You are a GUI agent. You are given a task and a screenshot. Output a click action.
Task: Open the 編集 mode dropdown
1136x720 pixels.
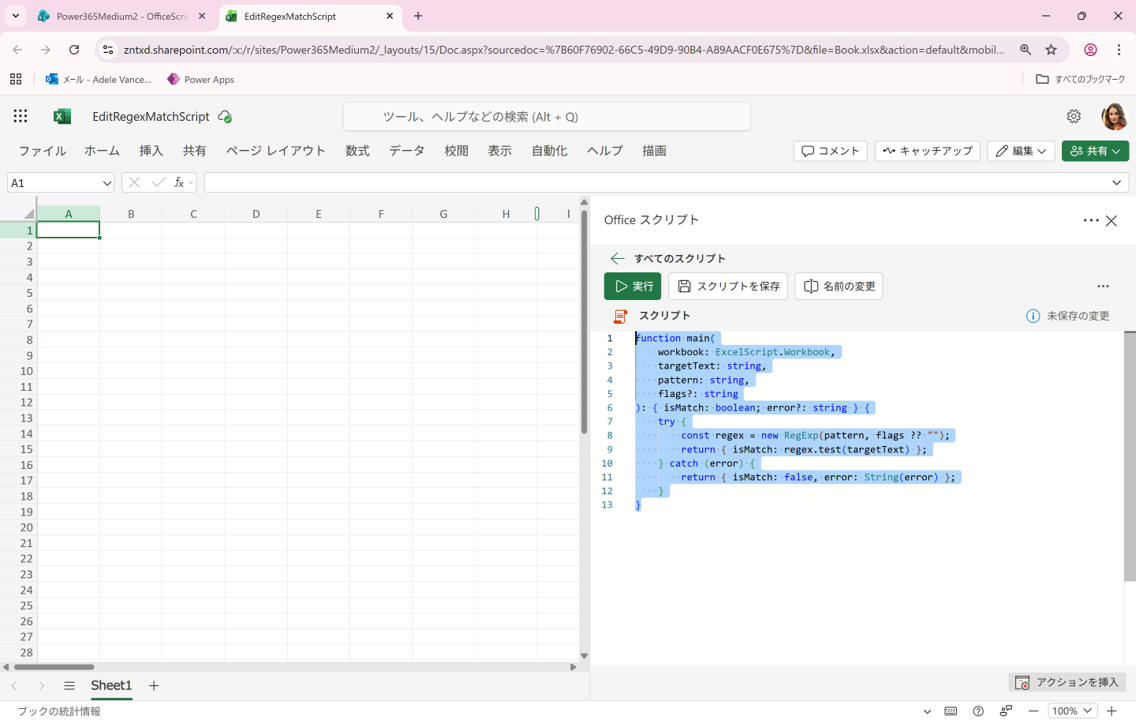point(1020,151)
